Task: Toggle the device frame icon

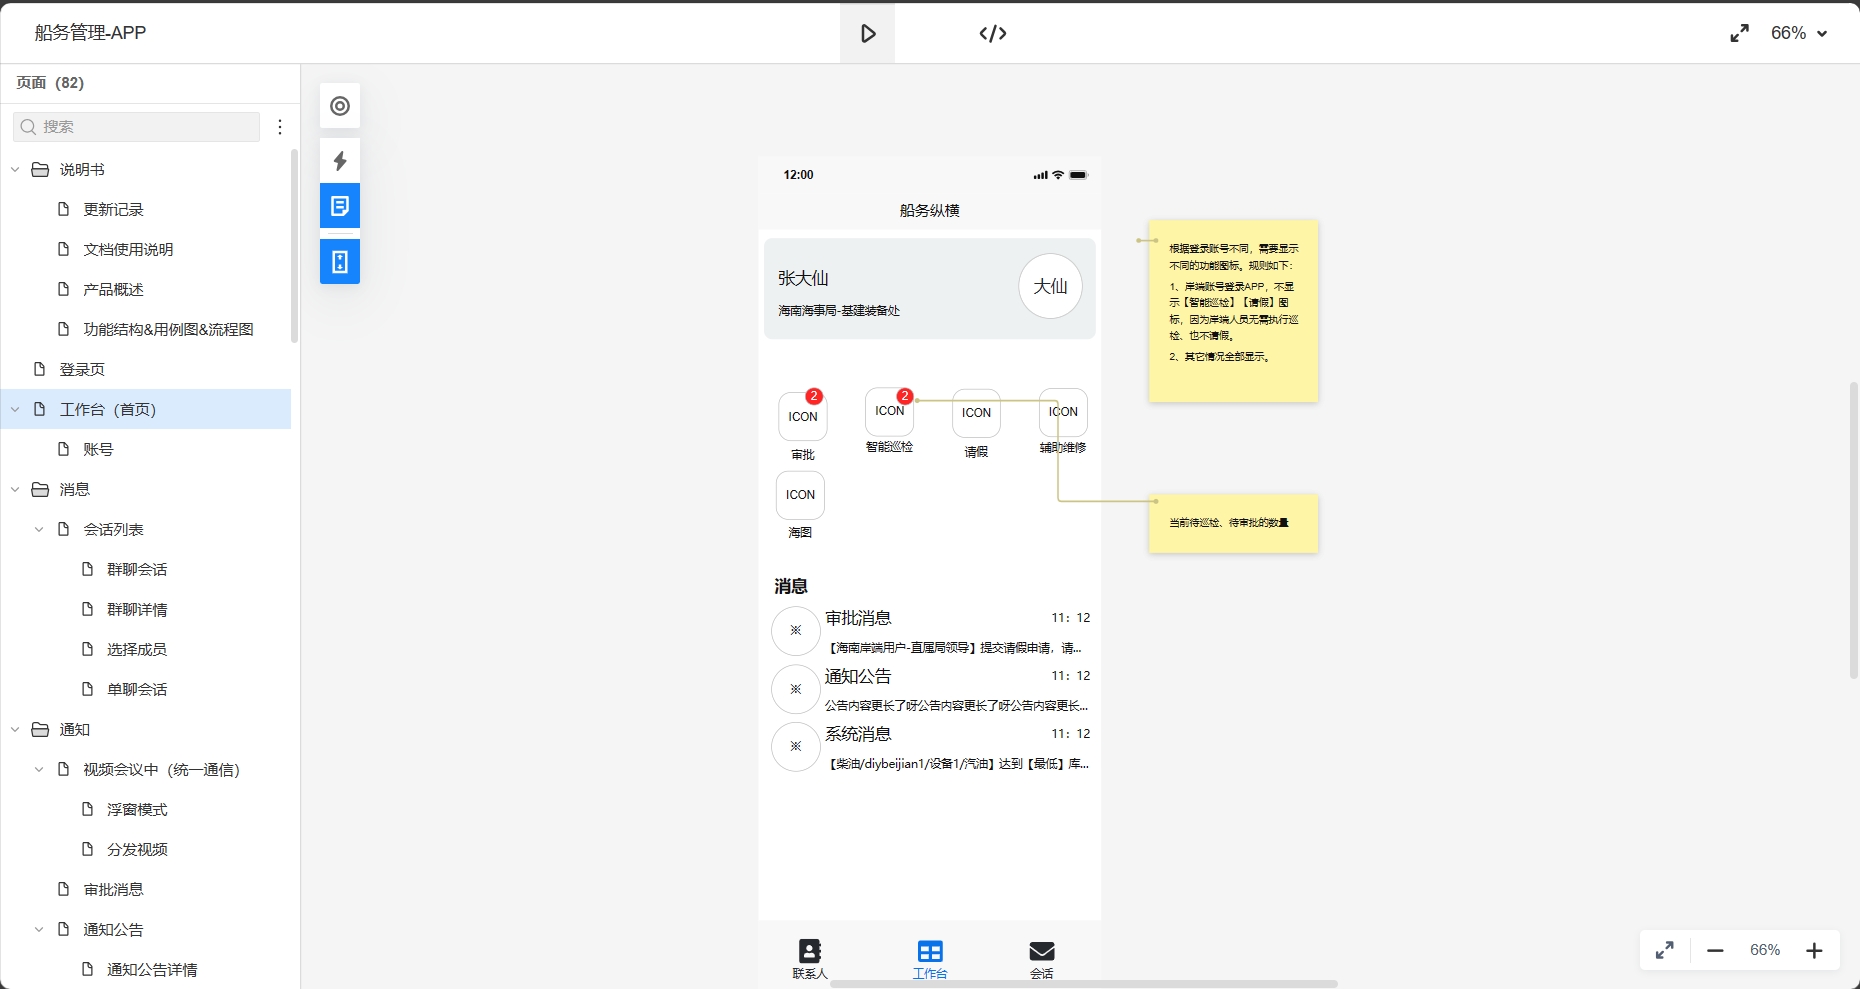Action: 340,262
